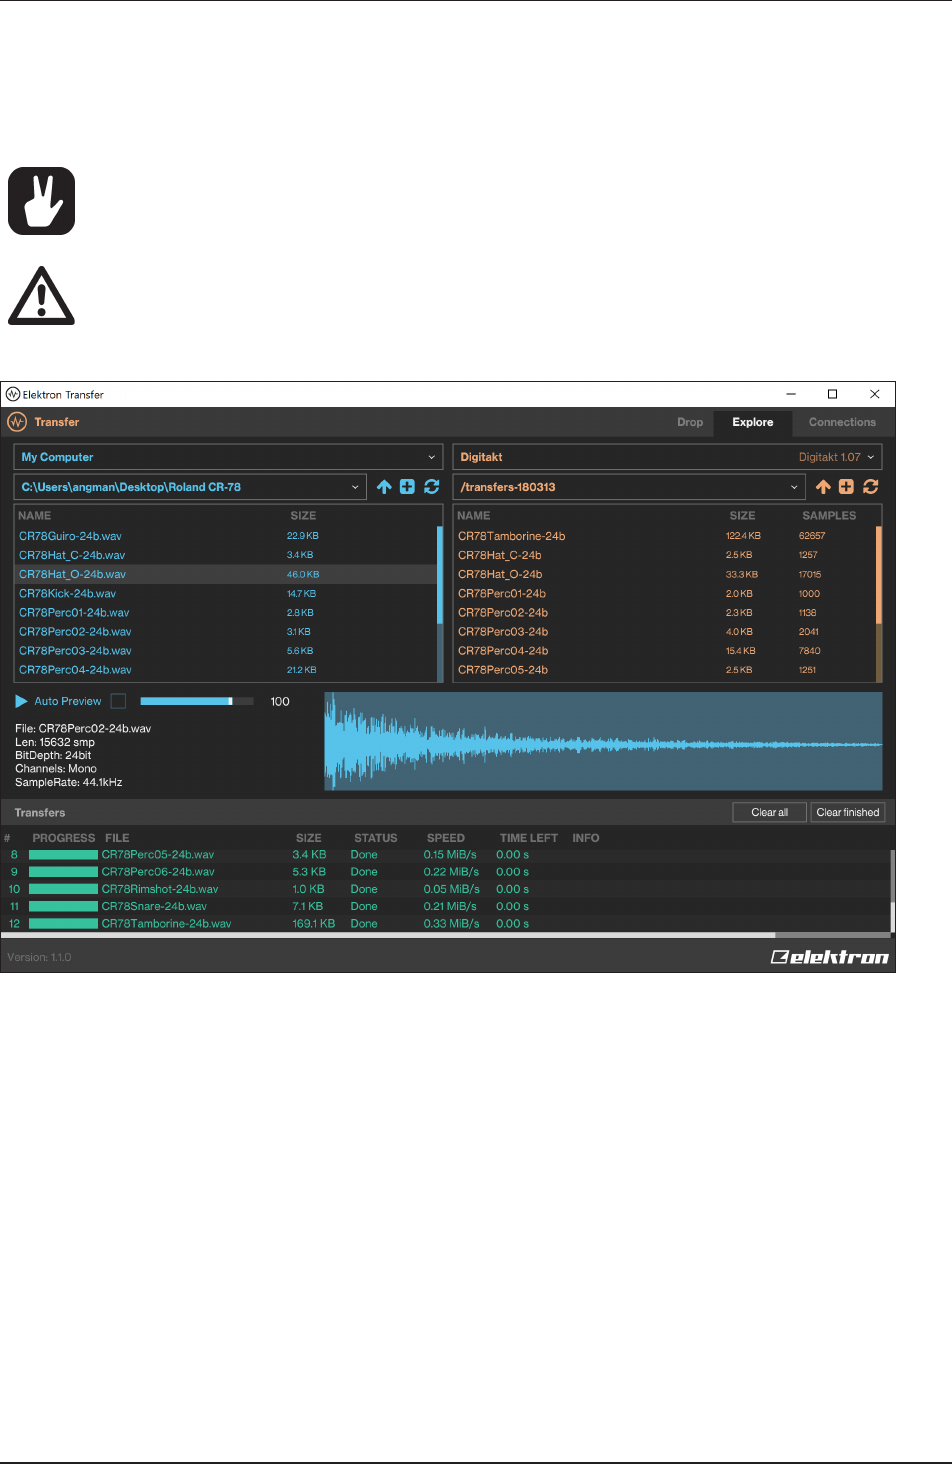The image size is (952, 1464).
Task: Adjust the preview volume slider
Action: tap(197, 701)
